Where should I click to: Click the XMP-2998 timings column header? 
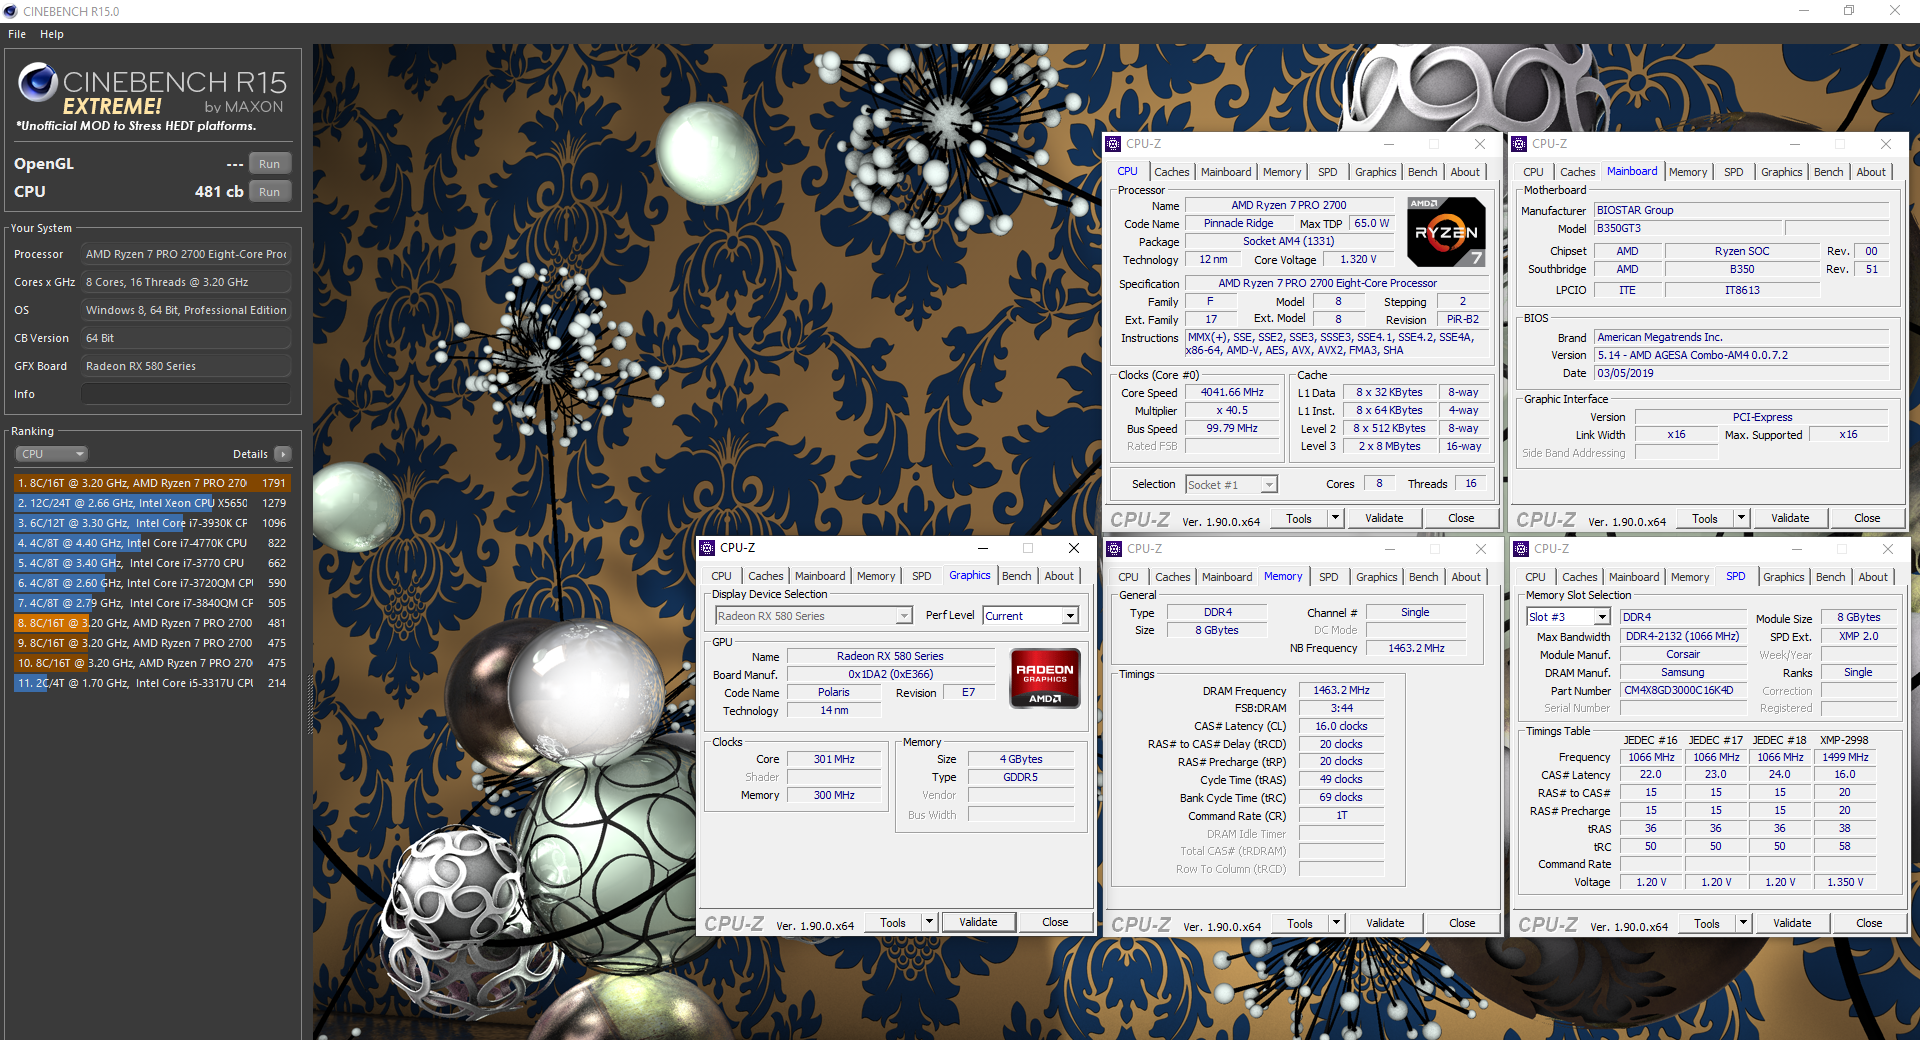tap(1844, 740)
